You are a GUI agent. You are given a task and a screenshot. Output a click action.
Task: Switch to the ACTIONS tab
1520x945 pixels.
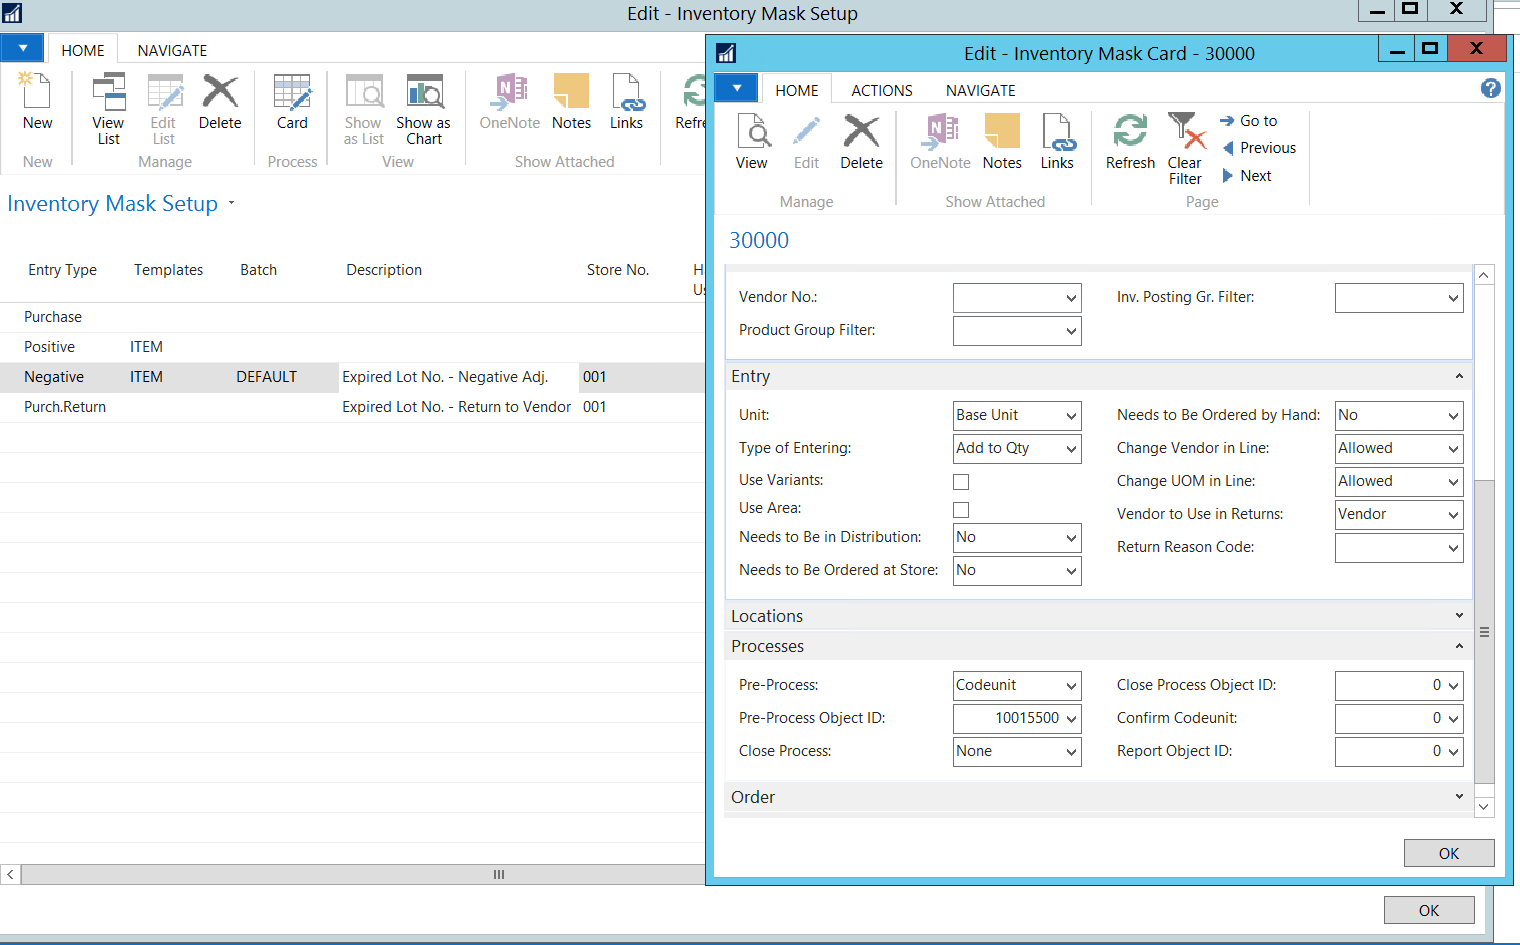(x=881, y=90)
